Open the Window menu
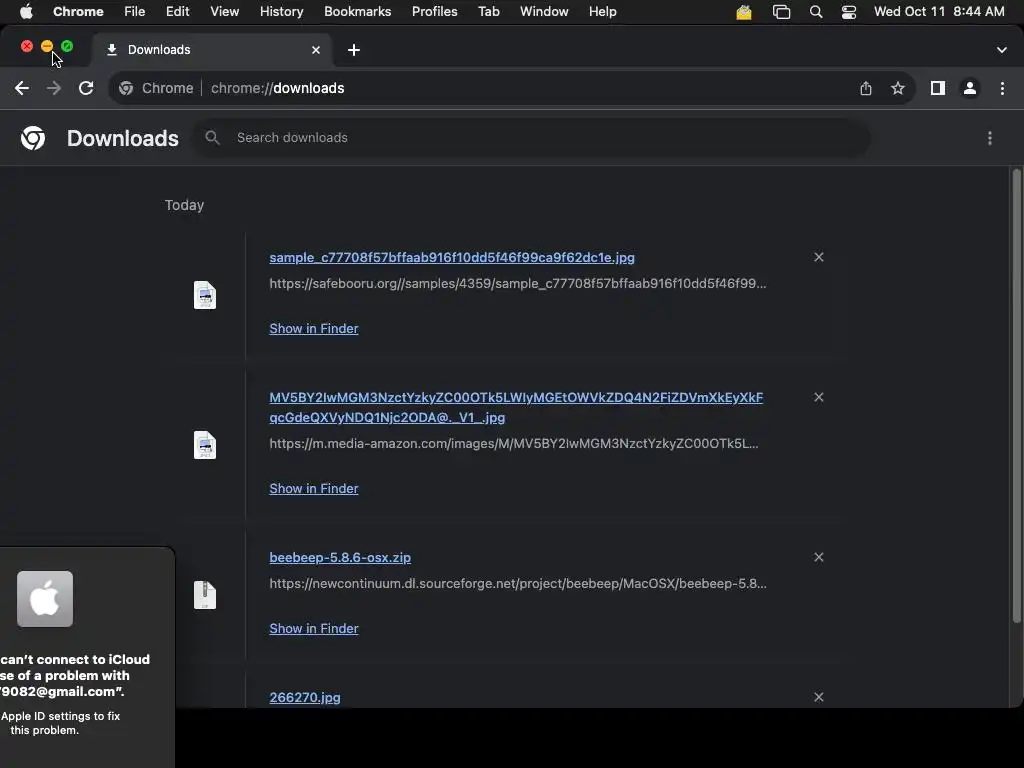 pos(544,12)
